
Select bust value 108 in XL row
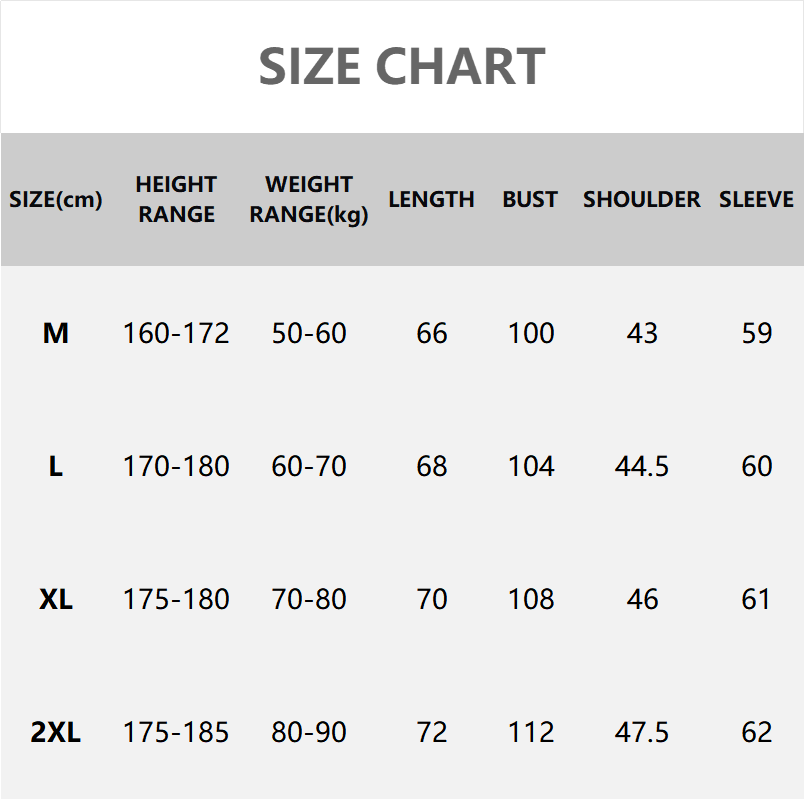click(530, 599)
